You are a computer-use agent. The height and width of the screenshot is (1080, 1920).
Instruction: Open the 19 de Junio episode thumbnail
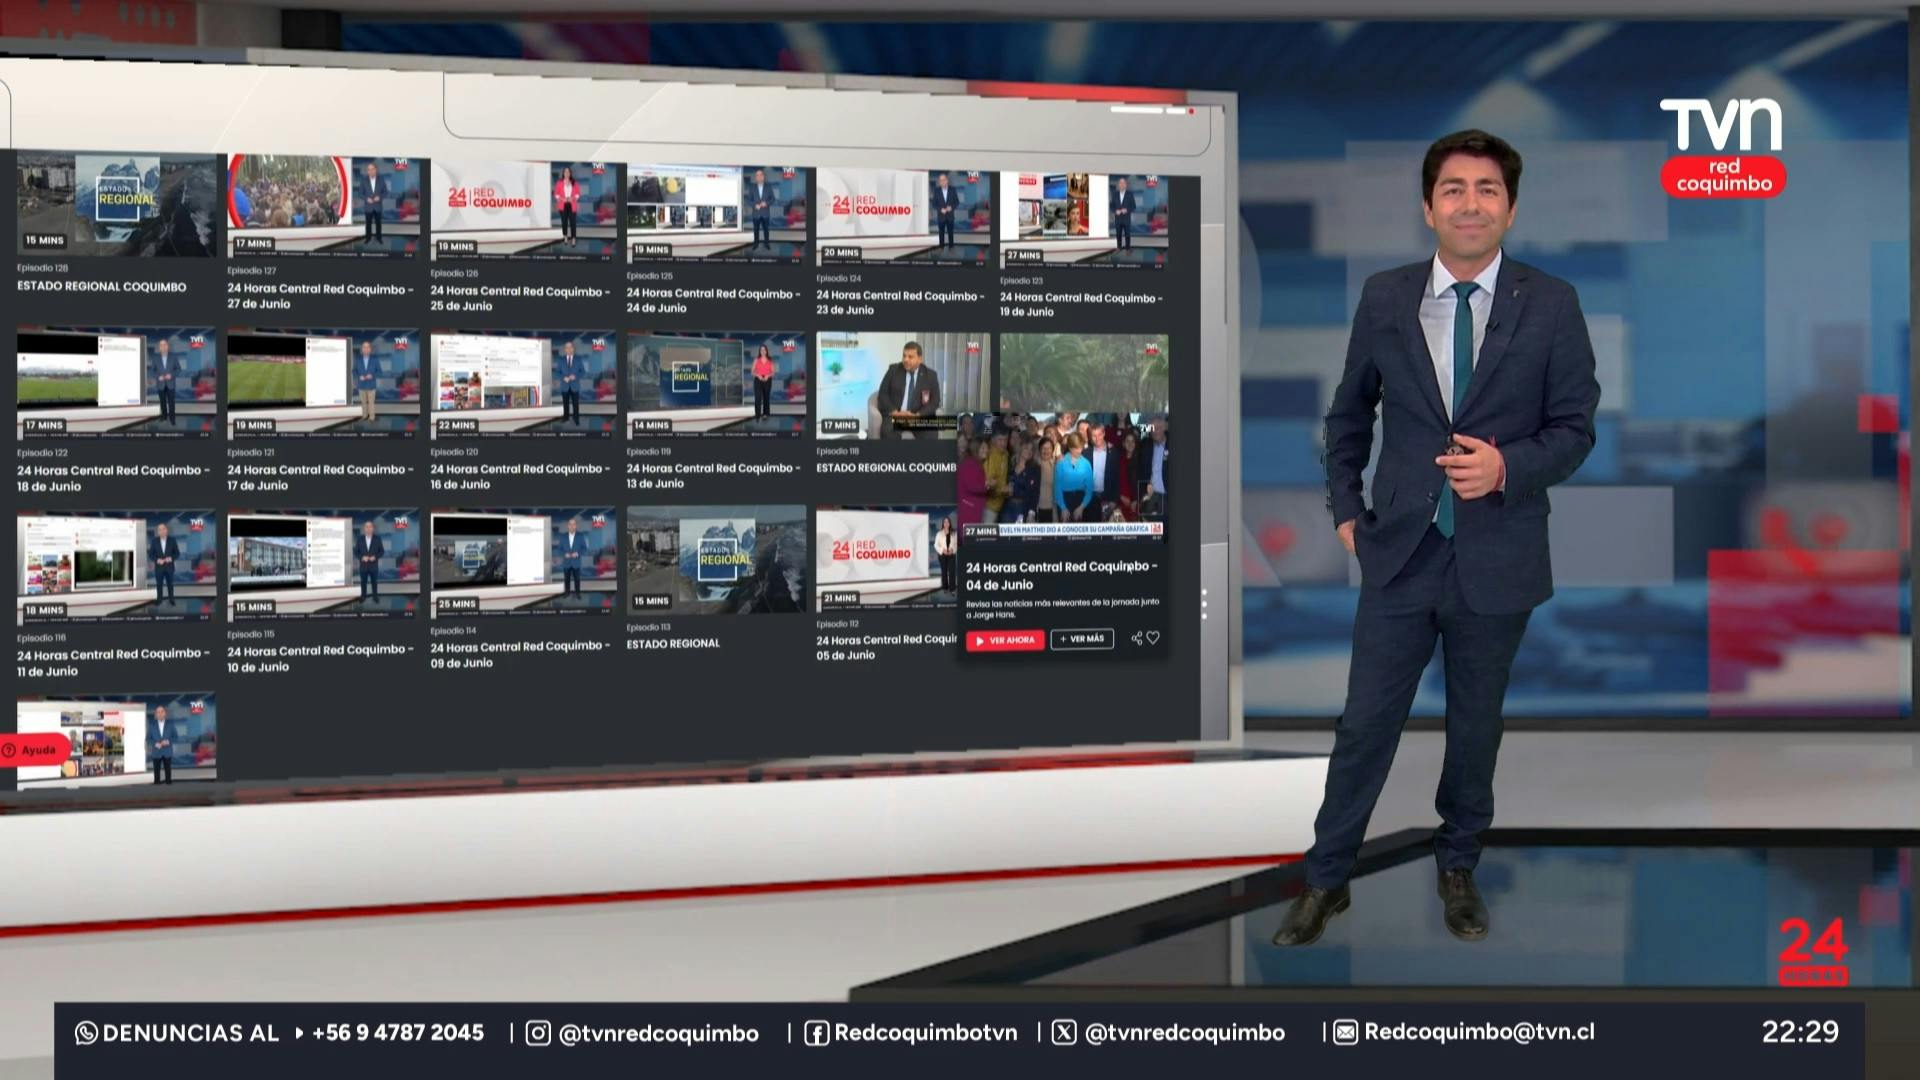(1084, 220)
